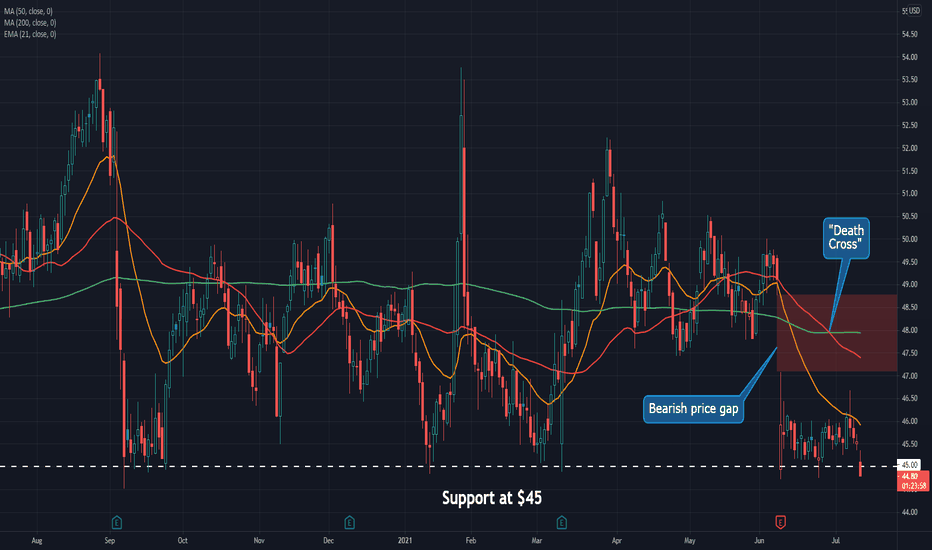The height and width of the screenshot is (550, 932).
Task: Click the earnings marker icon near December
Action: [x=350, y=523]
